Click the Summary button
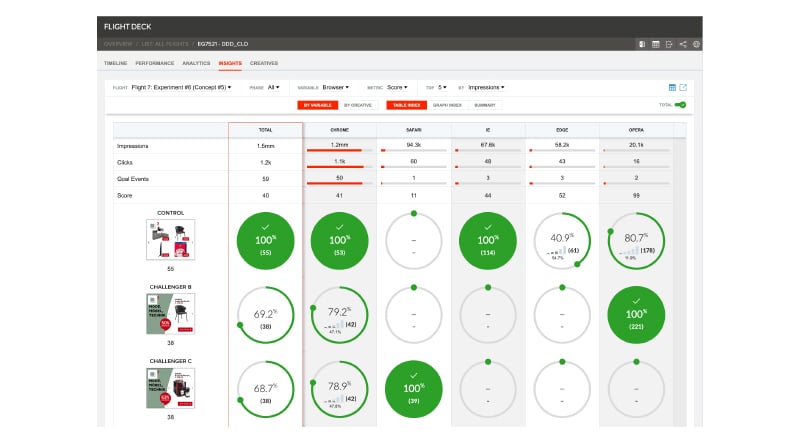 tap(485, 105)
